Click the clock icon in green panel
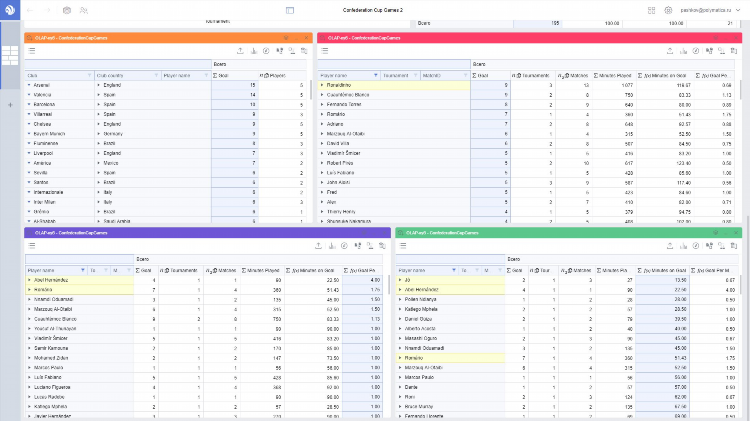The image size is (750, 421). pos(696,245)
